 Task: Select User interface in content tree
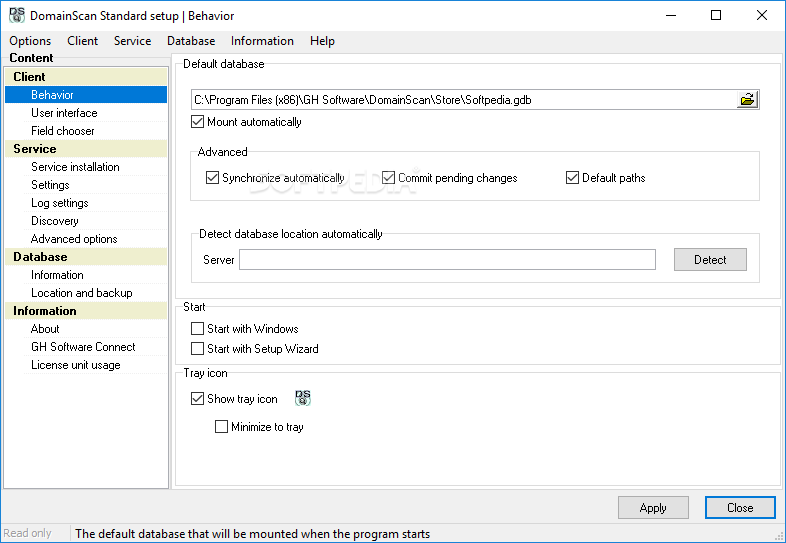pos(86,113)
